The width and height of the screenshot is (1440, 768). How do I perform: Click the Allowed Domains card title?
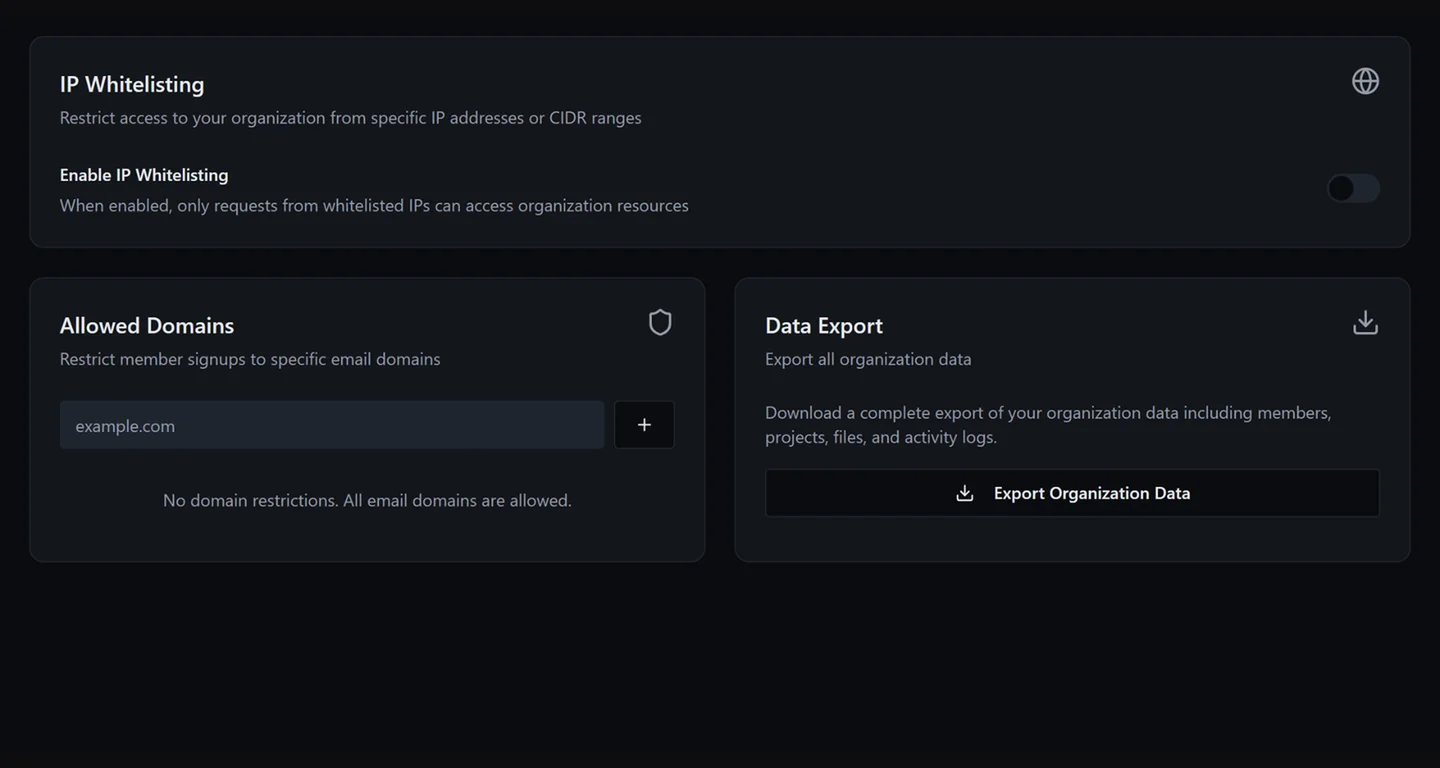coord(147,325)
